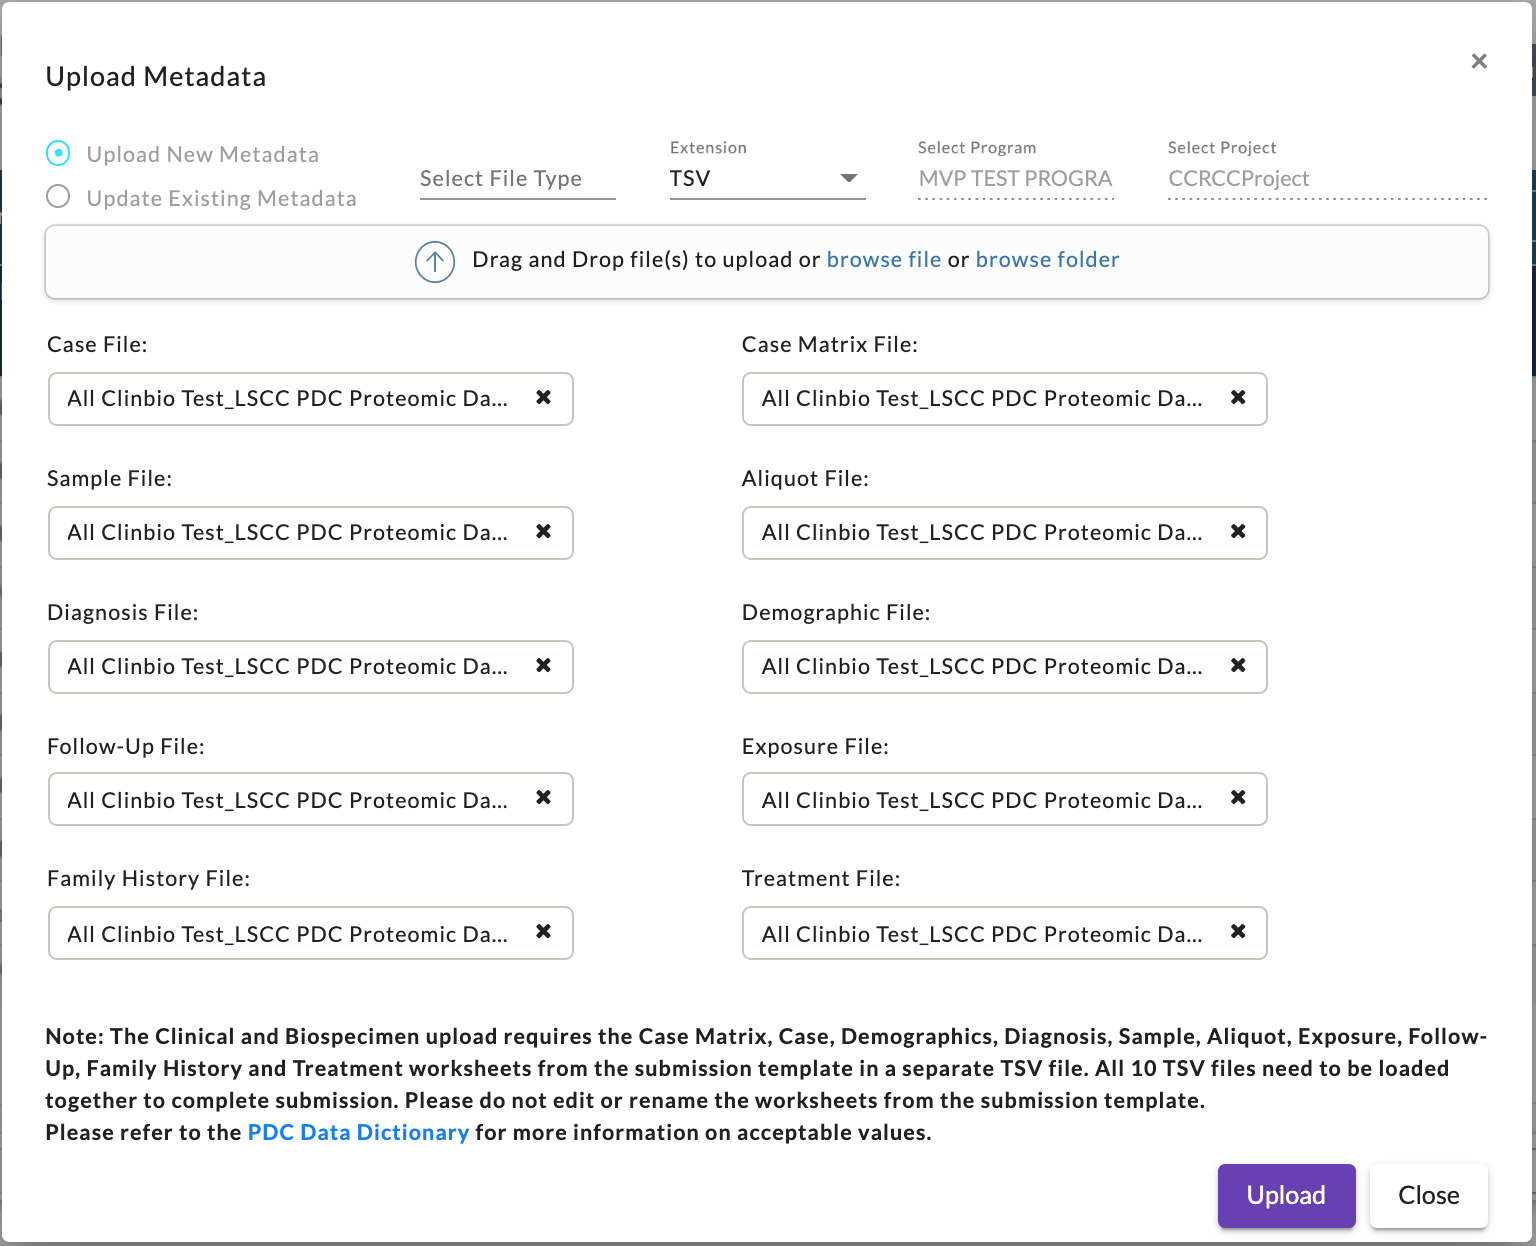This screenshot has width=1536, height=1246.
Task: Click the Select Project field
Action: pos(1325,179)
